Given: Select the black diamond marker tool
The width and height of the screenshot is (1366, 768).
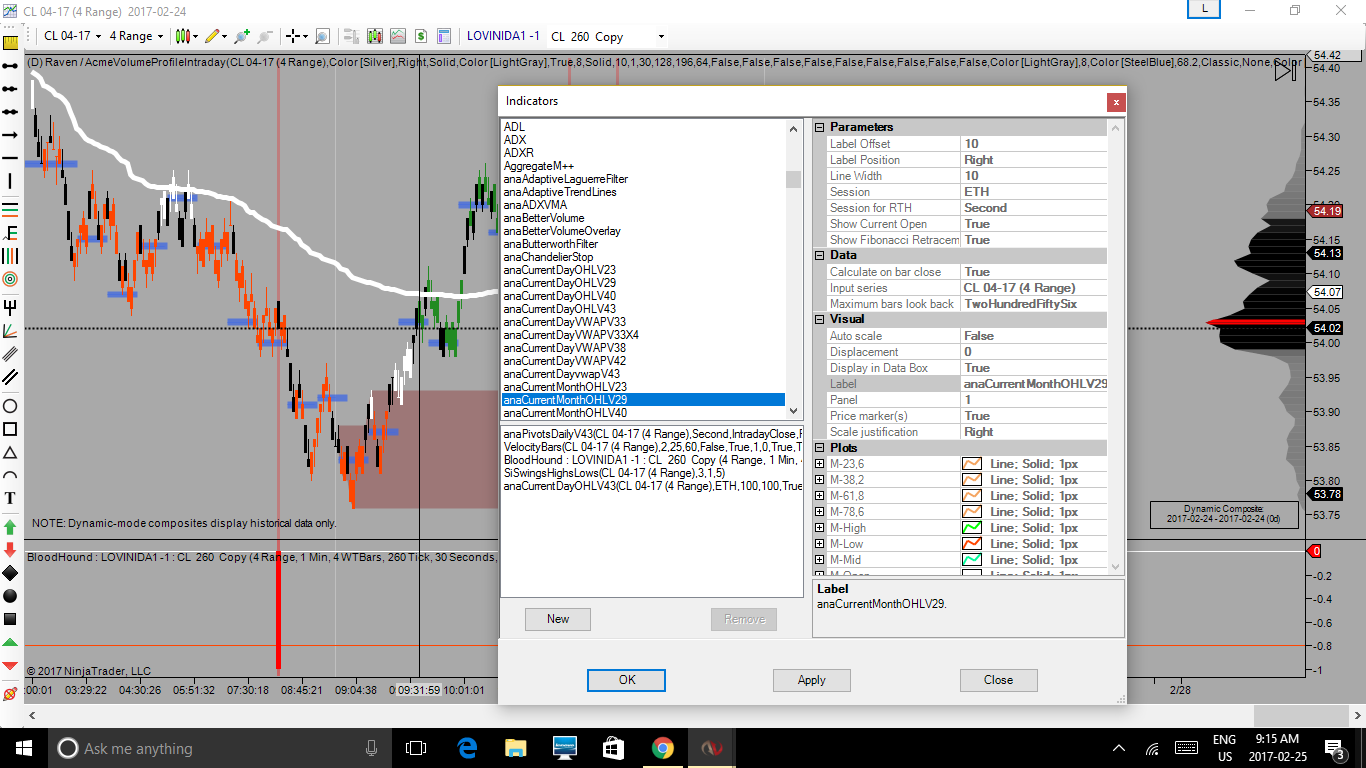Looking at the screenshot, I should (x=11, y=572).
